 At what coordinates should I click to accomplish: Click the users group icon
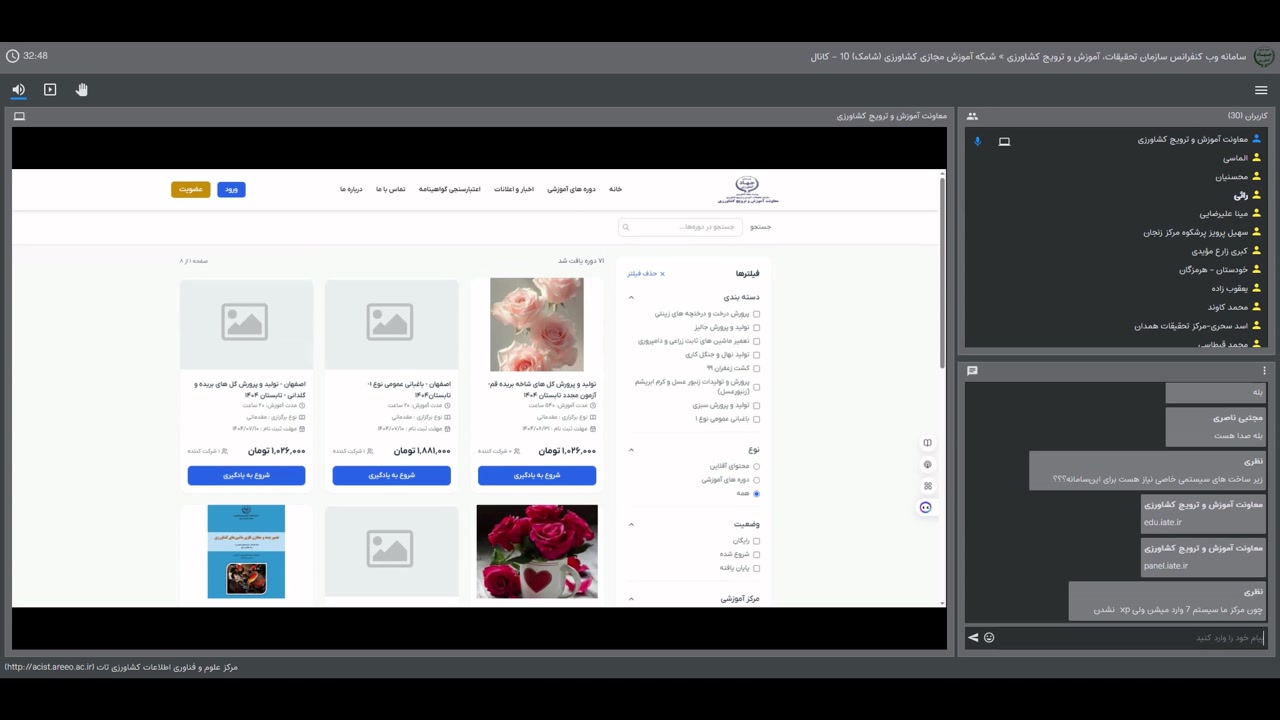click(x=972, y=116)
